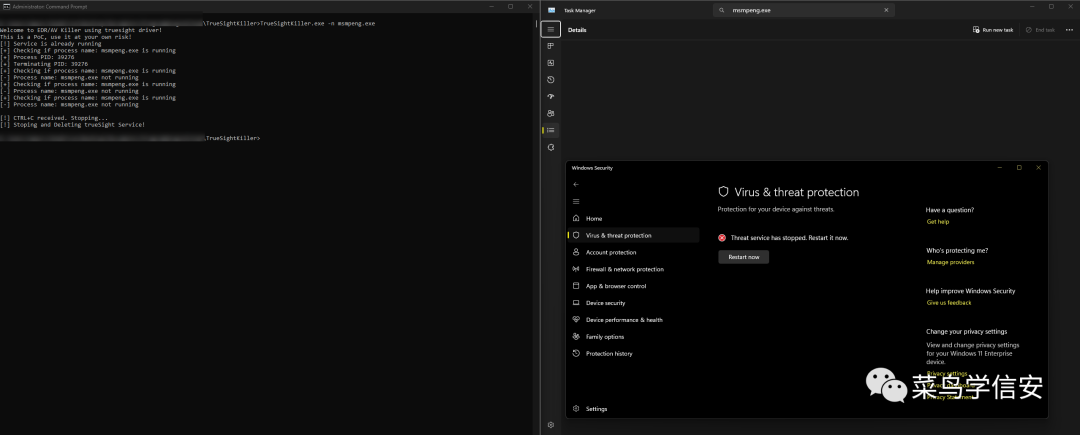Screen dimensions: 1080x435
Task: Click 'Help improve Windows Security' text
Action: click(x=970, y=291)
